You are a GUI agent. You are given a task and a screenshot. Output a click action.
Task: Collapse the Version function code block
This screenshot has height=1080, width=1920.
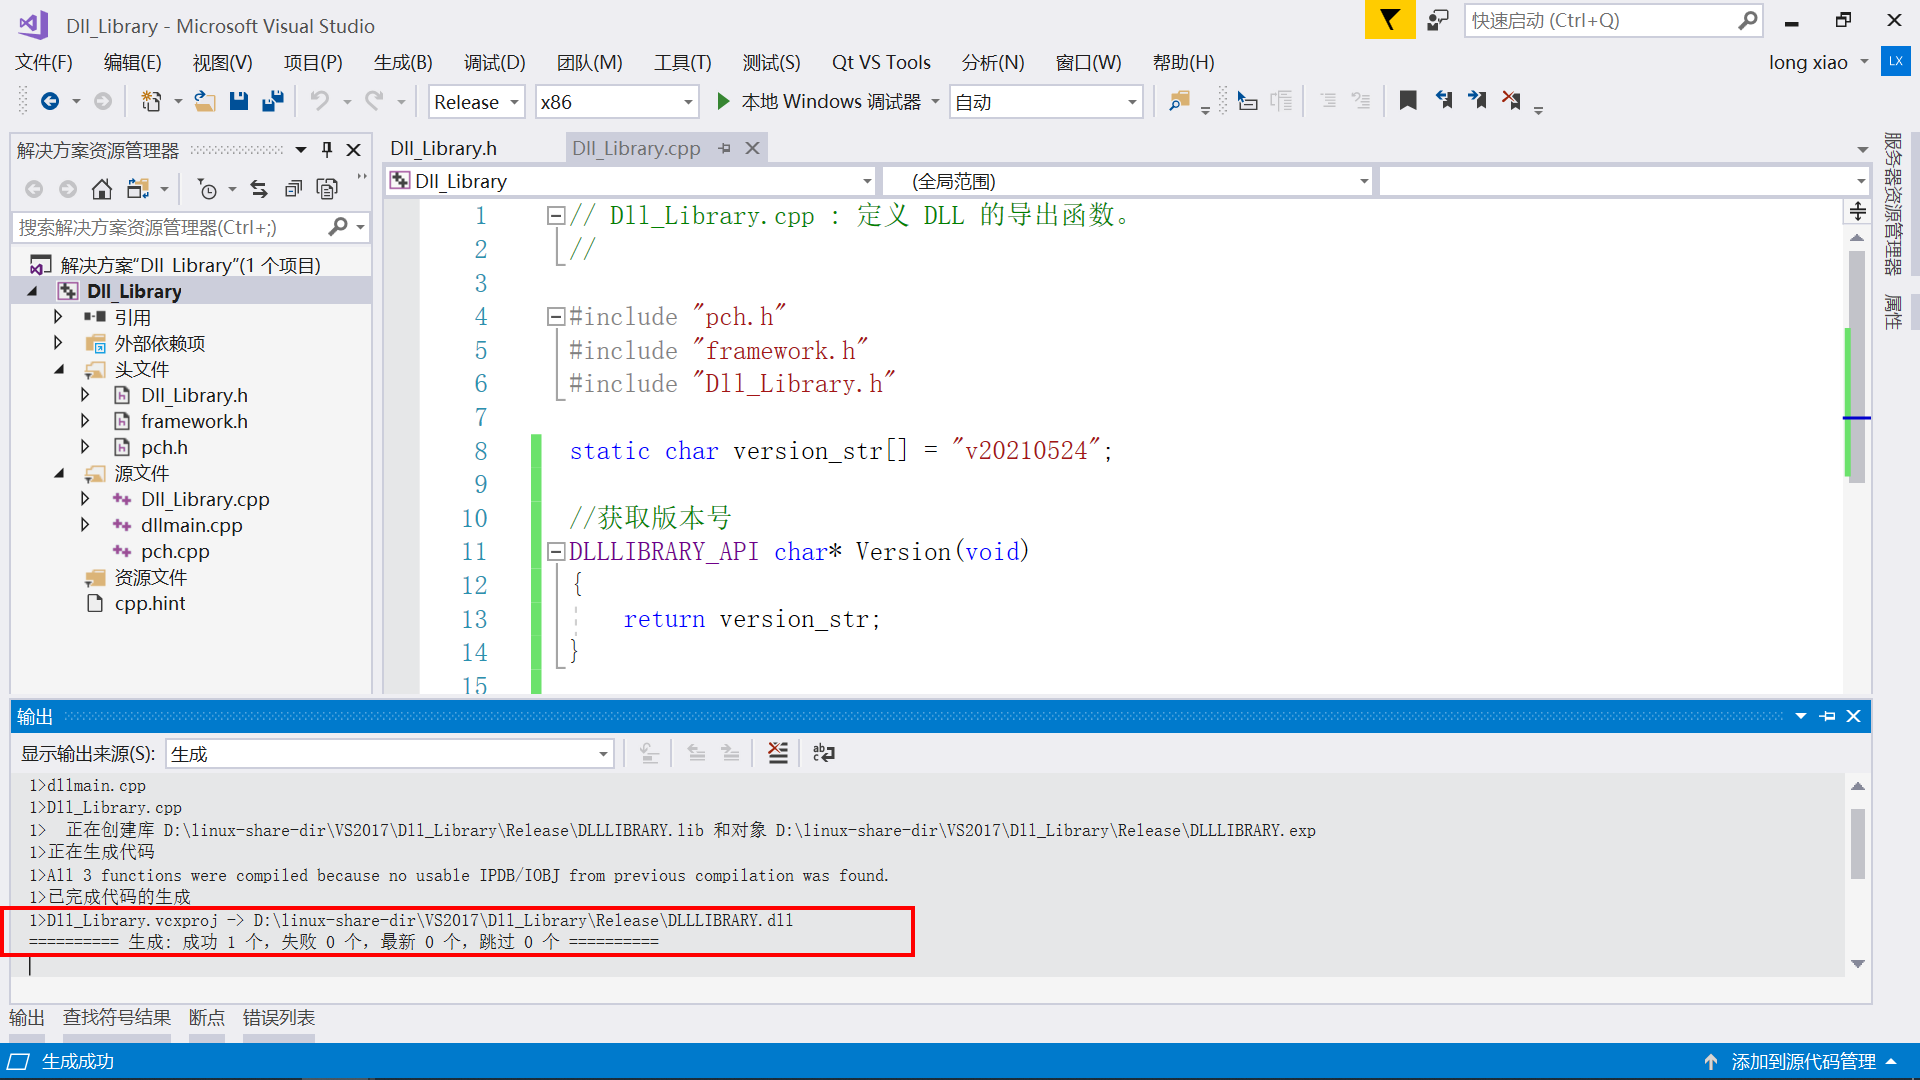click(x=556, y=552)
